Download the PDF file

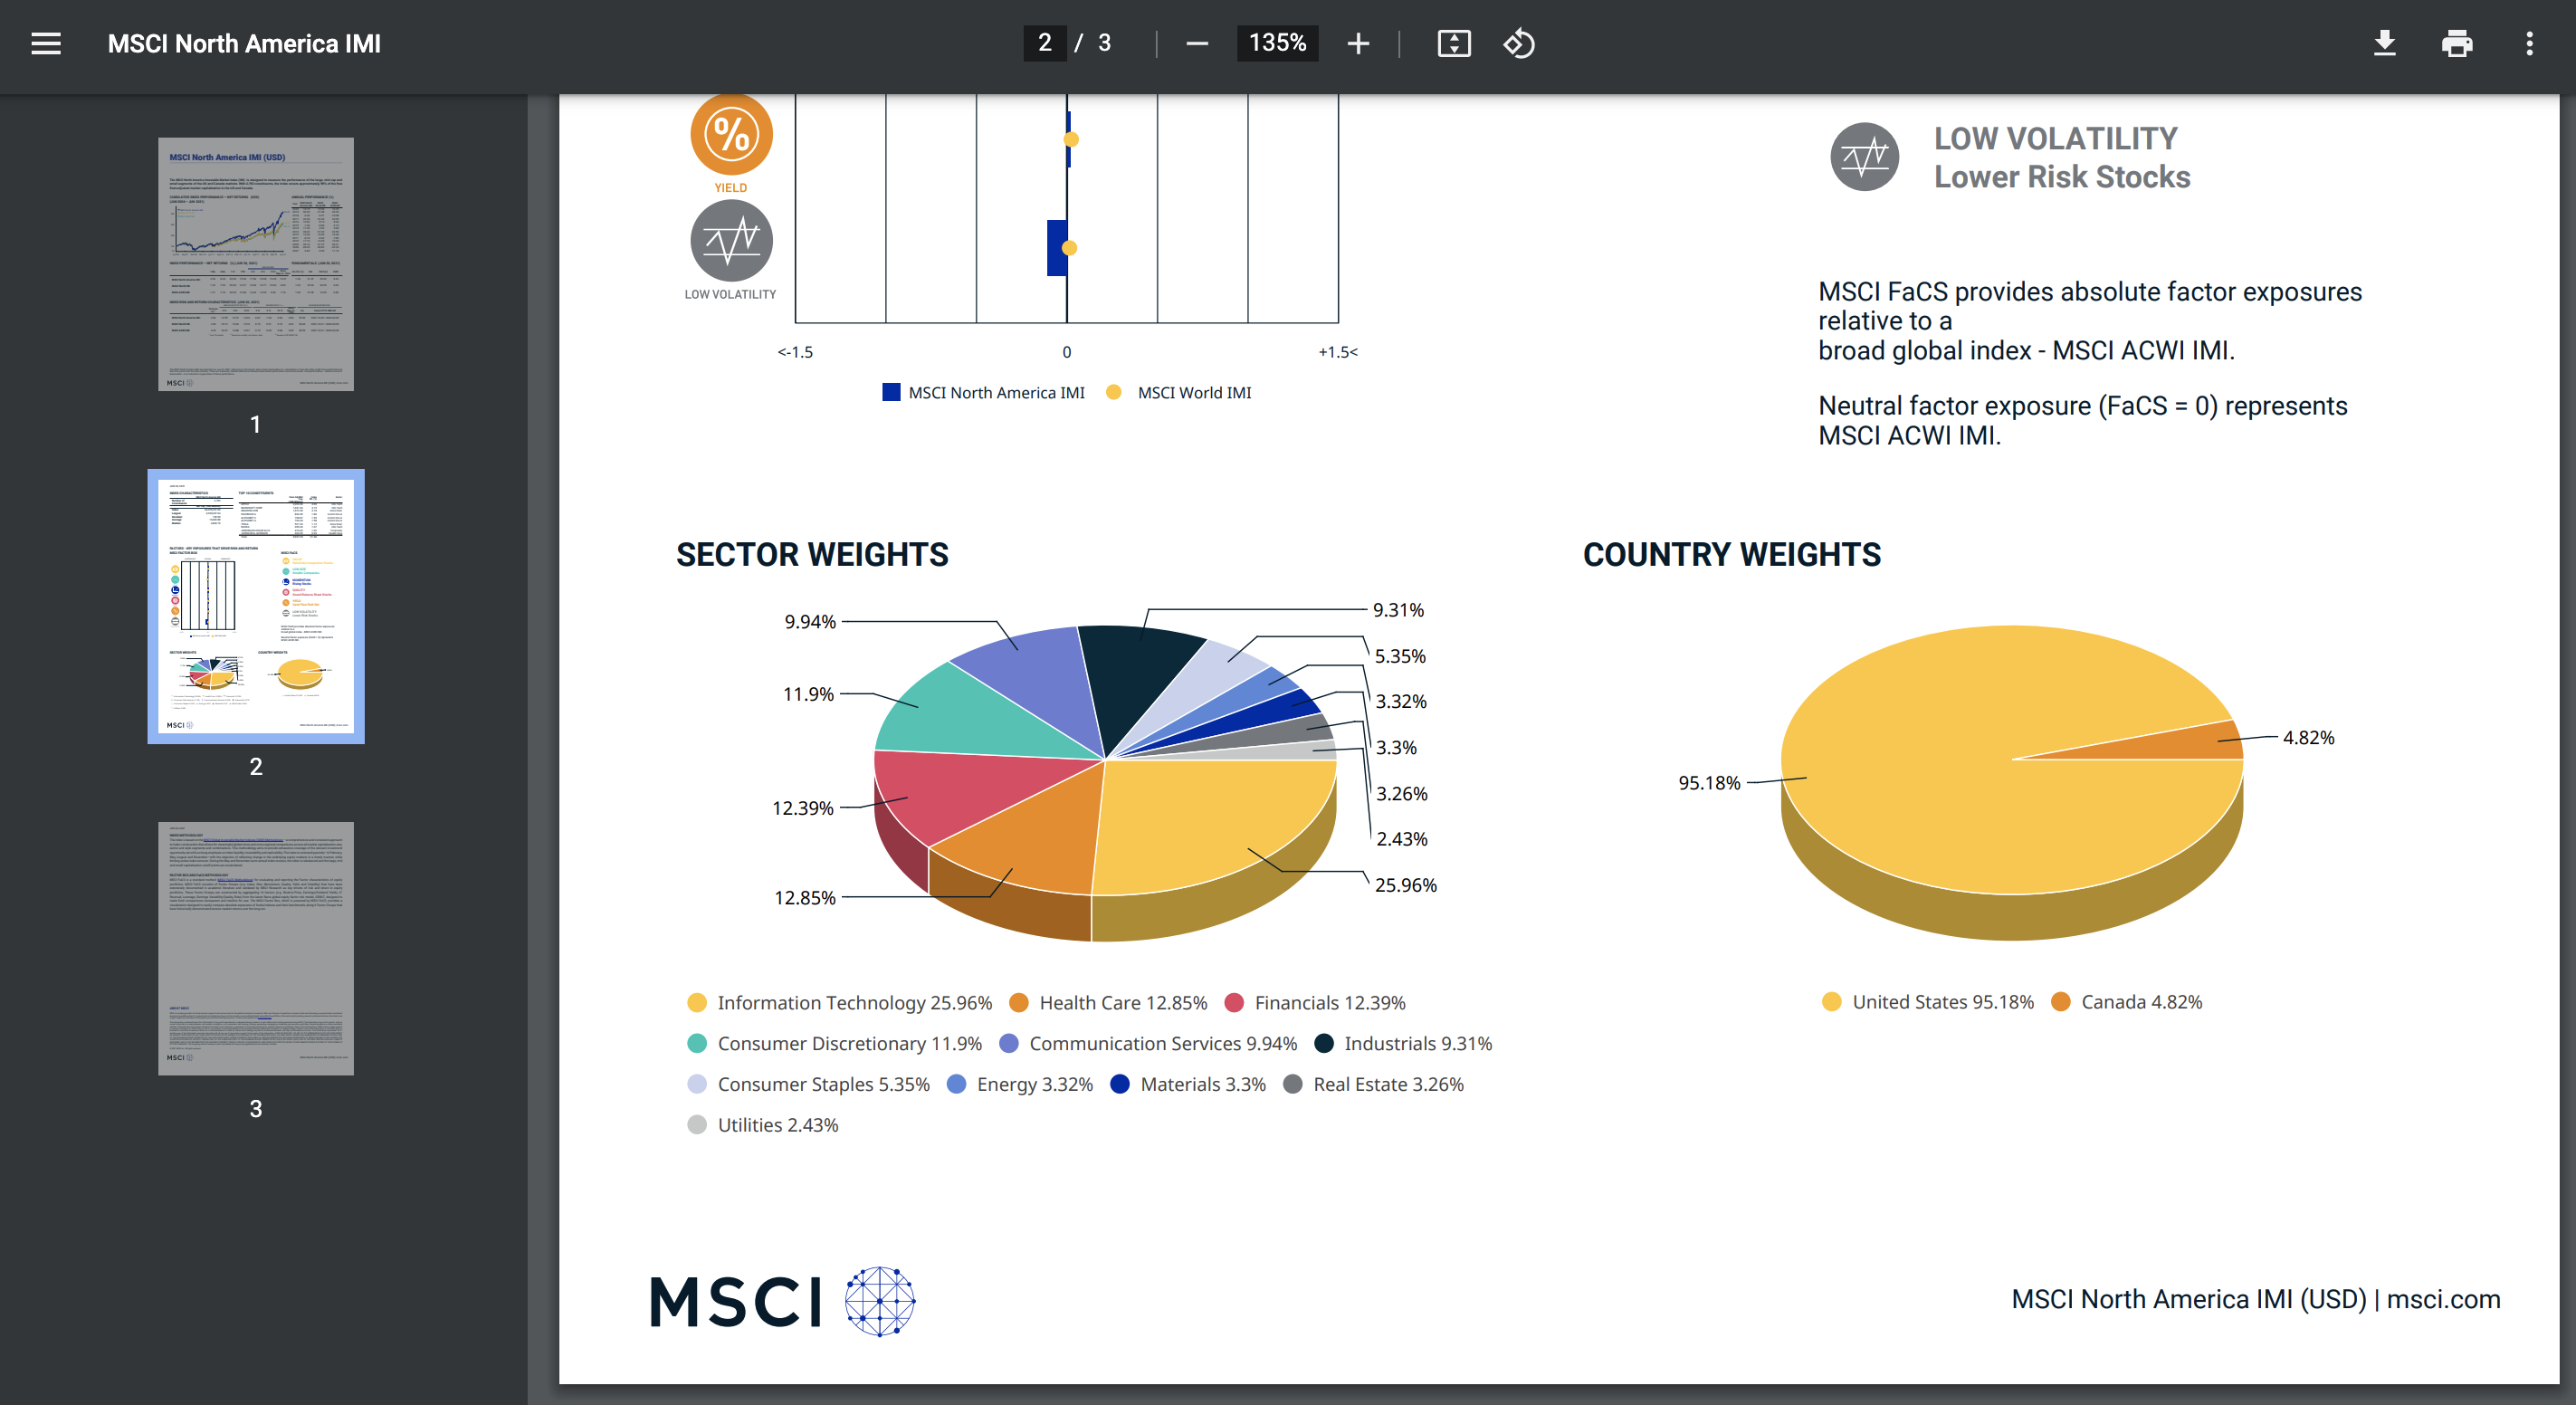pyautogui.click(x=2384, y=43)
